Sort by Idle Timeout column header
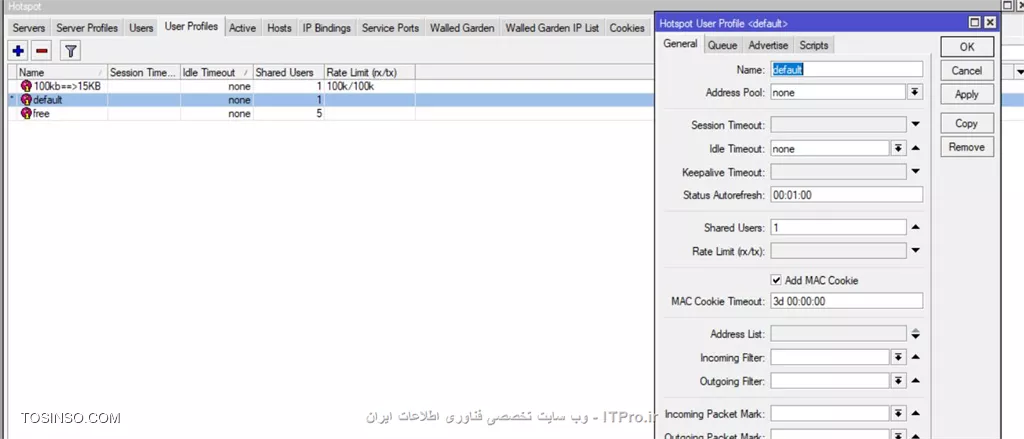The width and height of the screenshot is (1024, 439). pos(217,73)
